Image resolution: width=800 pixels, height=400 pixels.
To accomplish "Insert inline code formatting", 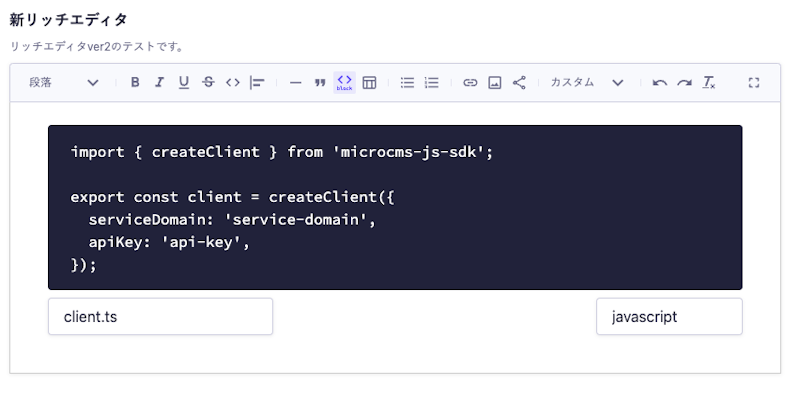I will (233, 83).
